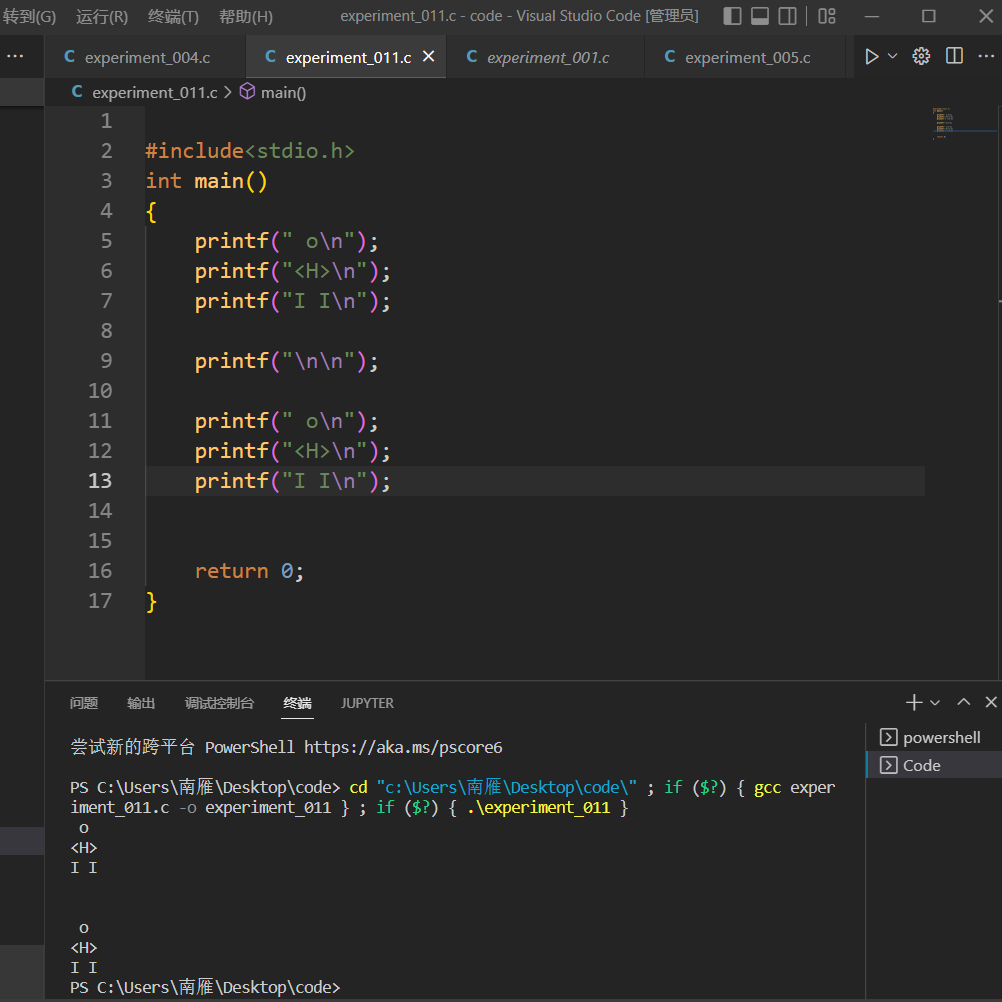Open the run options dropdown arrow
Screen dimensions: 1002x1002
pos(893,57)
